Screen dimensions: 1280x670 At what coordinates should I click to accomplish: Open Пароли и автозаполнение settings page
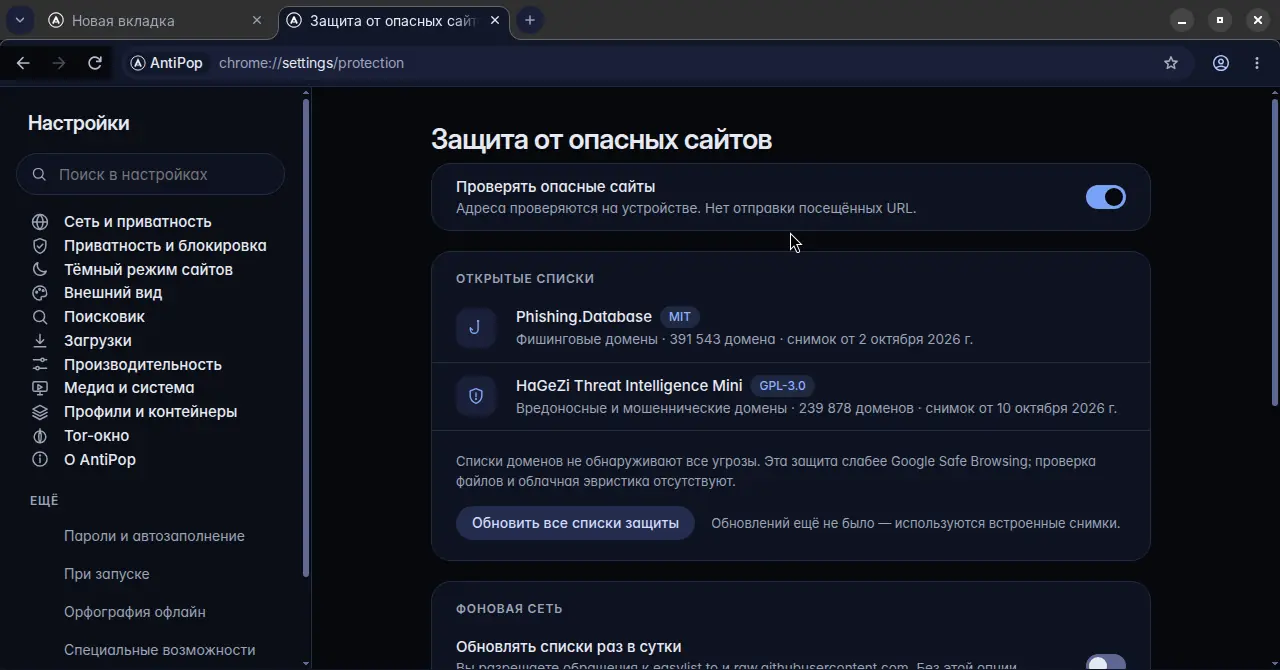tap(154, 536)
